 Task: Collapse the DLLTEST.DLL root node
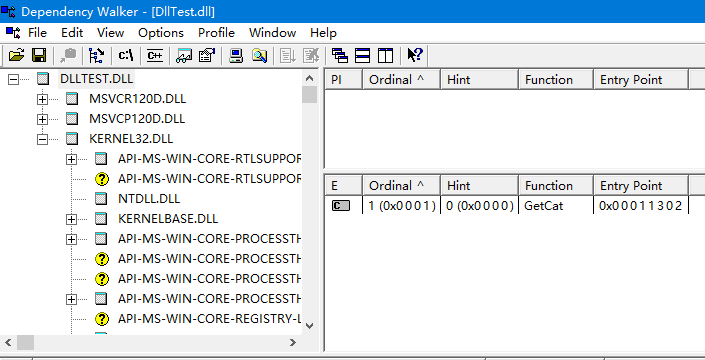pos(13,80)
